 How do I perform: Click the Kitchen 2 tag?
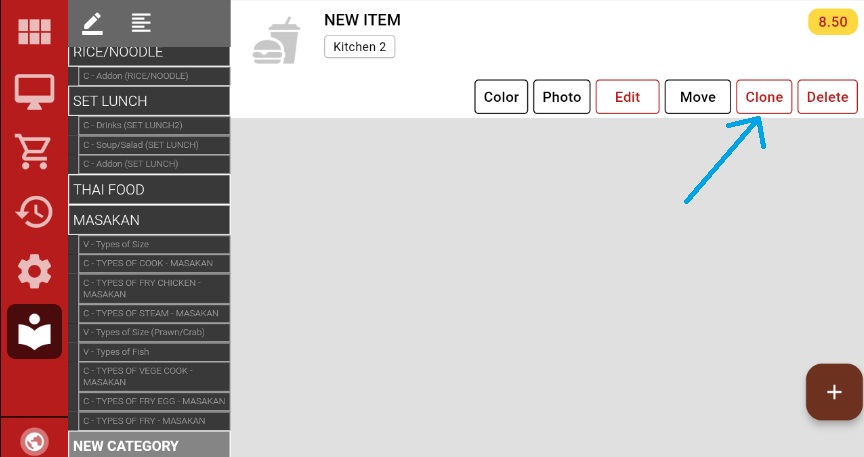pos(359,47)
